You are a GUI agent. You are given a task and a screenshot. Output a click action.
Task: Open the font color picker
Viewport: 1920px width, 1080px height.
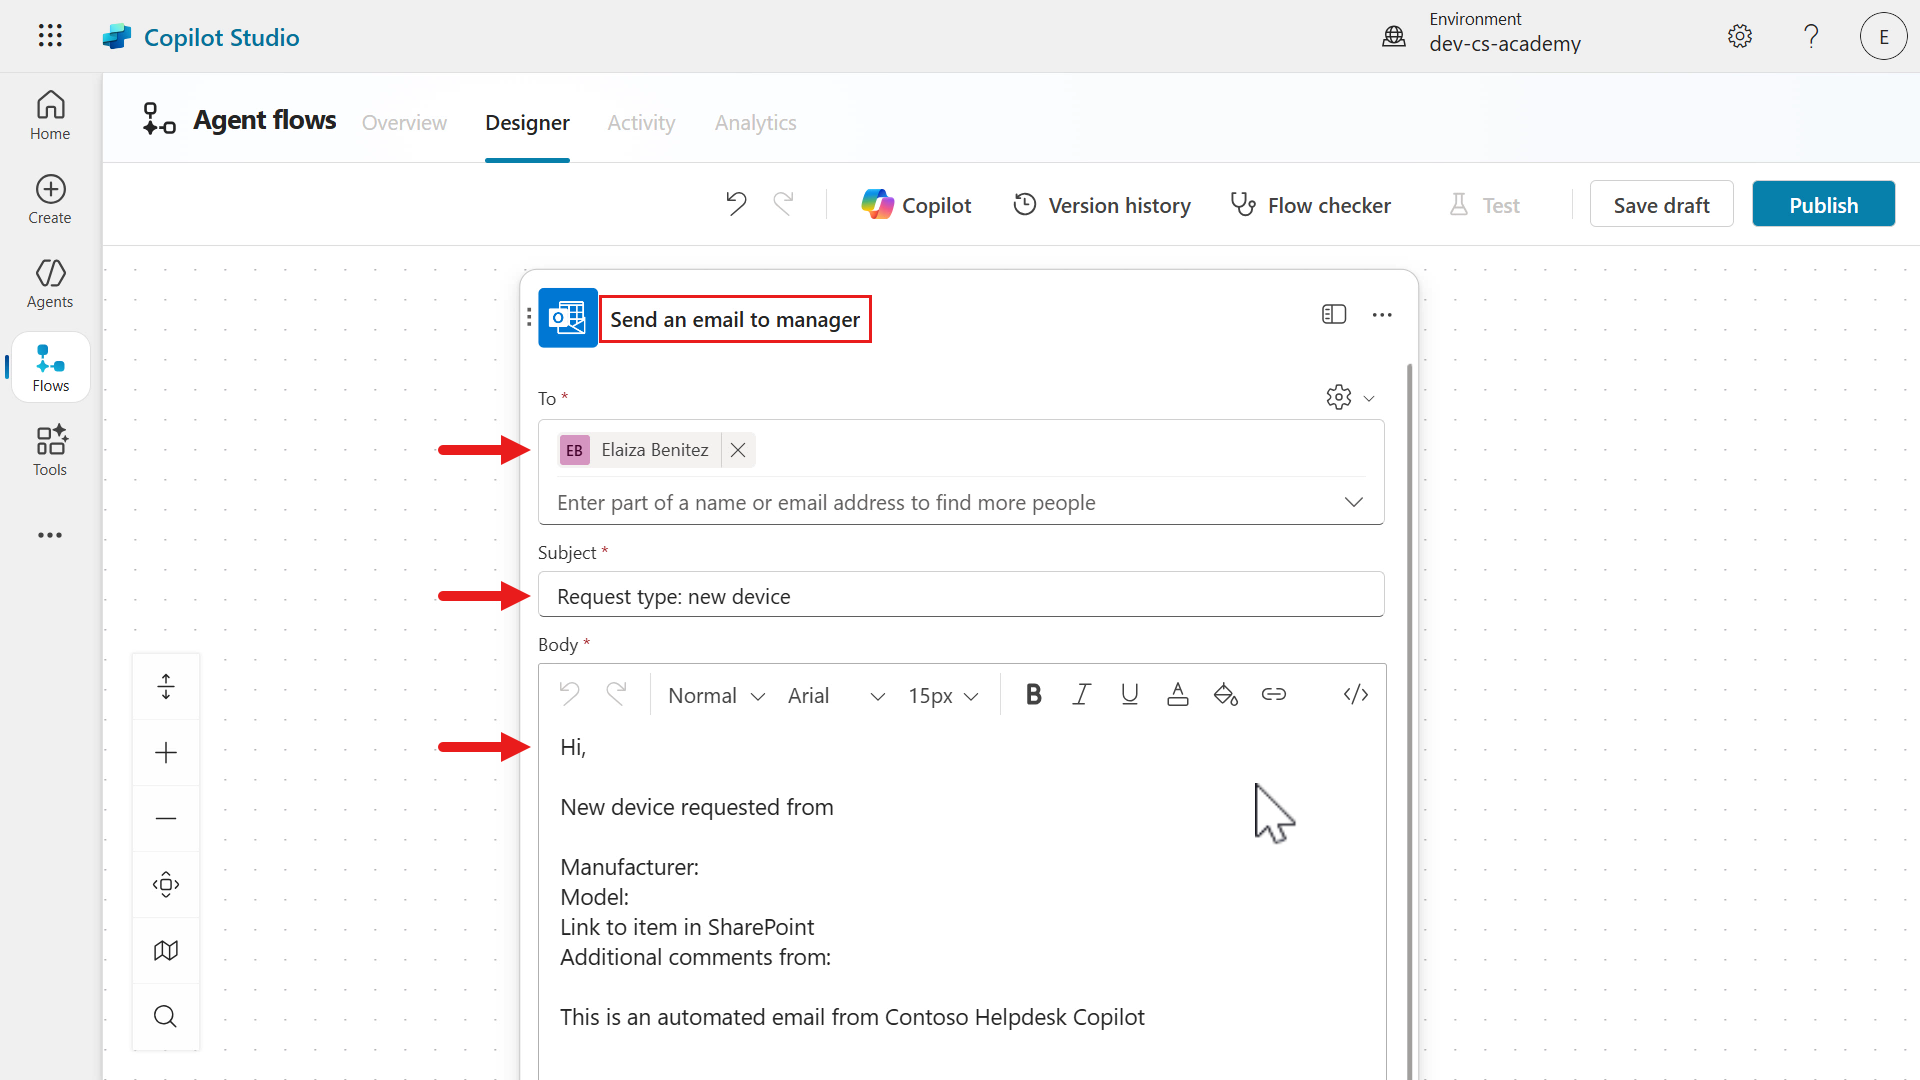click(1178, 695)
